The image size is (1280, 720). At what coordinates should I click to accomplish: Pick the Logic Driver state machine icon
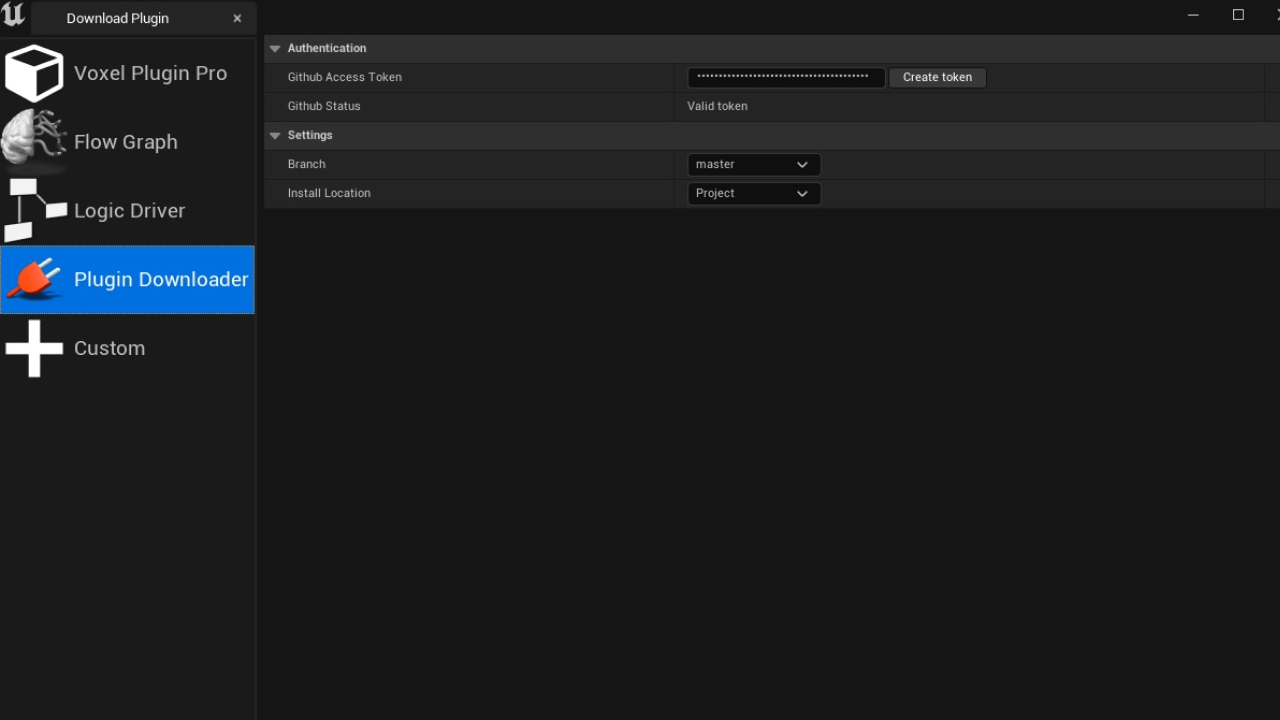pyautogui.click(x=34, y=210)
